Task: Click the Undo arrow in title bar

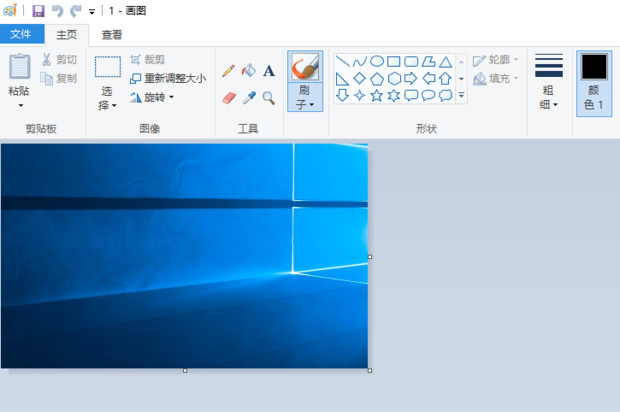Action: pyautogui.click(x=58, y=11)
